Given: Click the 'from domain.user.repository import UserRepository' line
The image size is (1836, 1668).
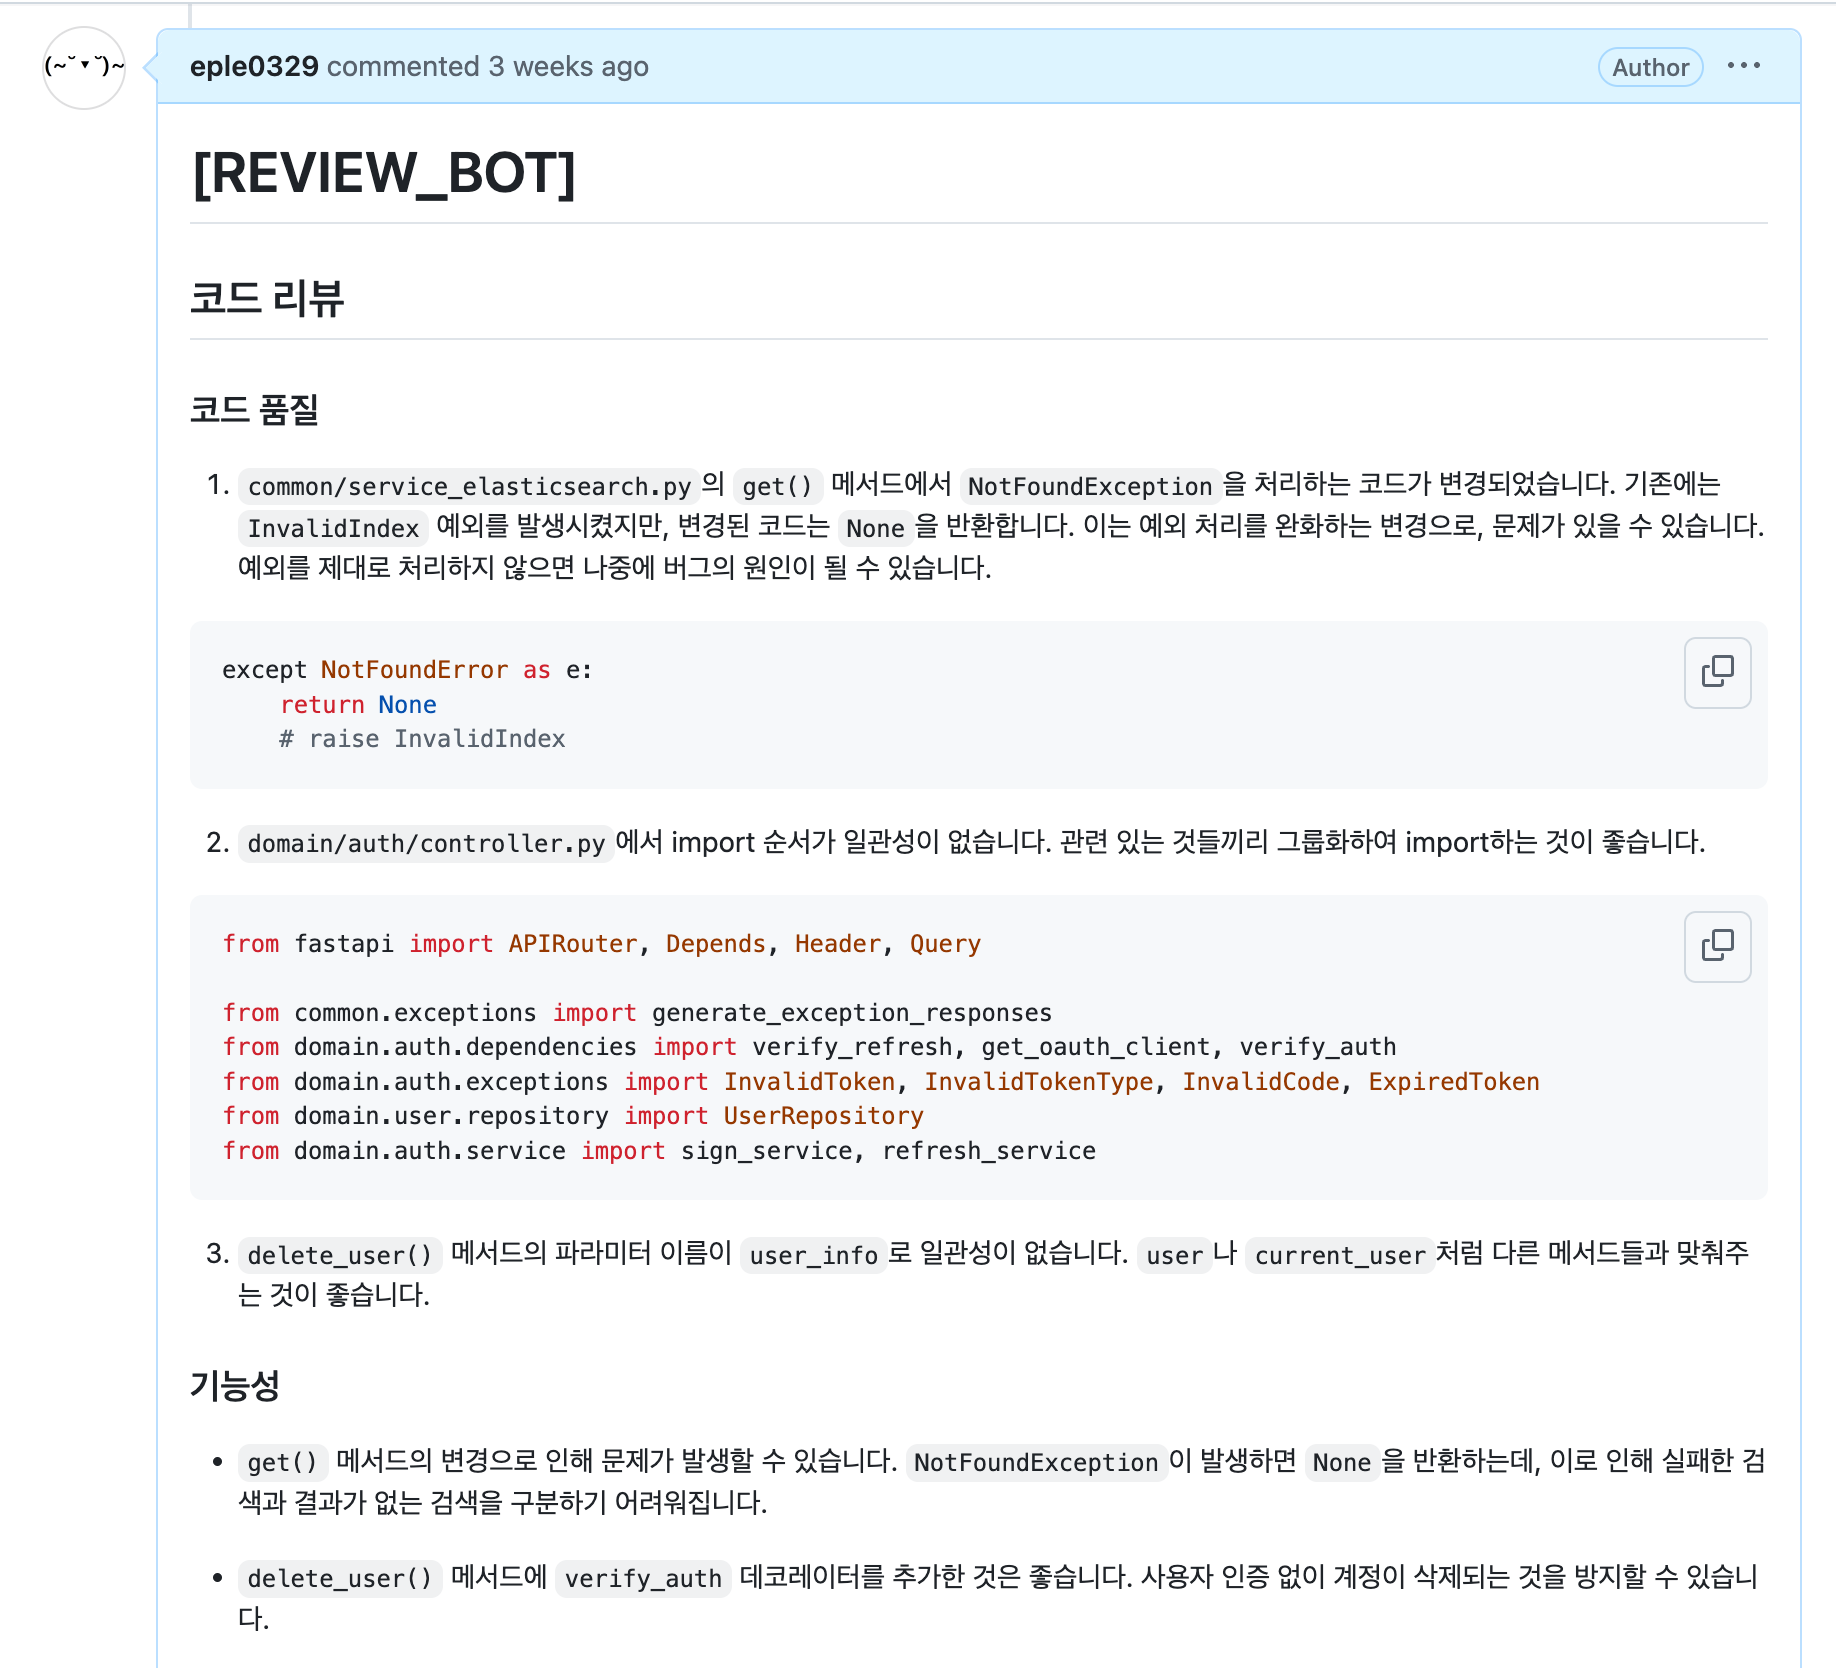Looking at the screenshot, I should coord(573,1115).
